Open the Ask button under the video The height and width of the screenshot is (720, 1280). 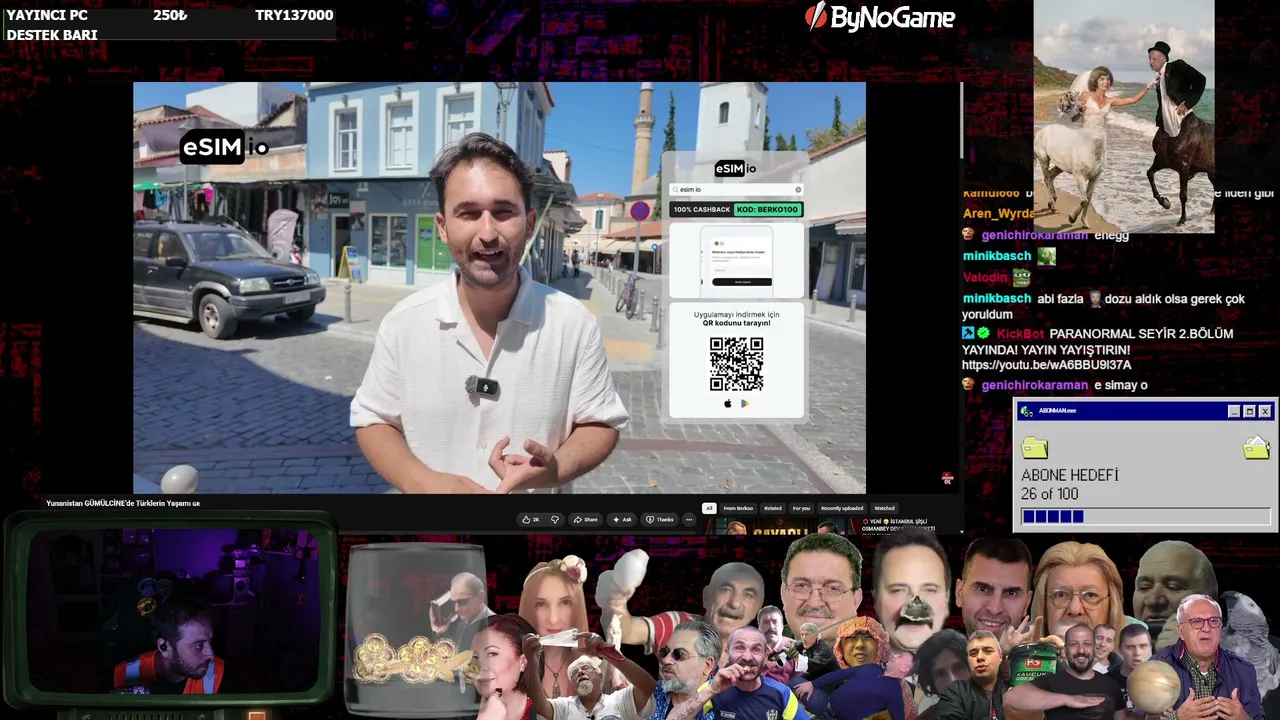point(622,519)
